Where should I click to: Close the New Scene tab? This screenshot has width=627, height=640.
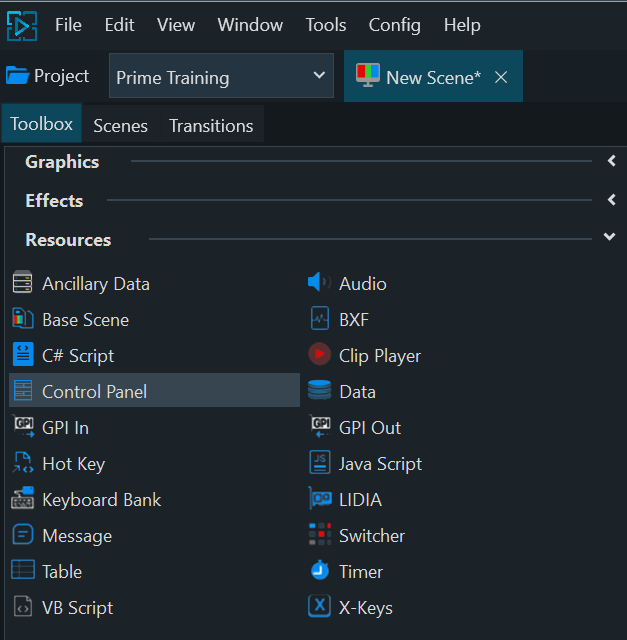[502, 77]
